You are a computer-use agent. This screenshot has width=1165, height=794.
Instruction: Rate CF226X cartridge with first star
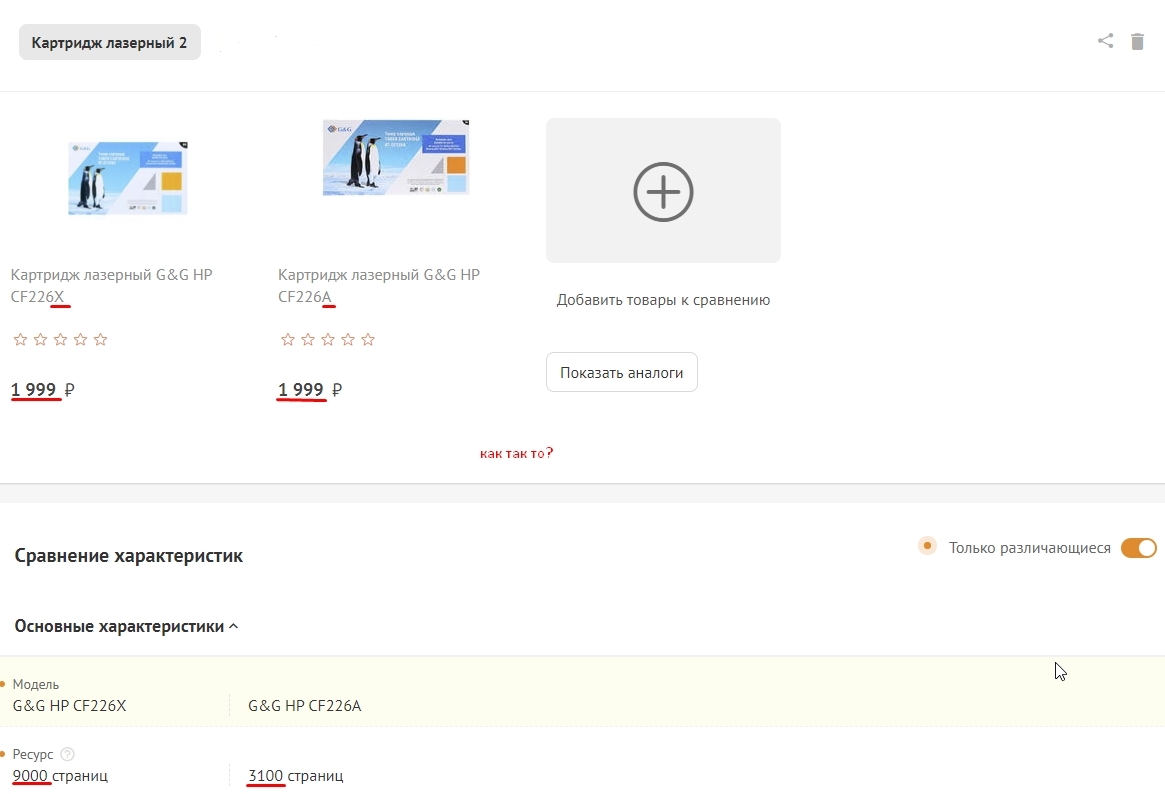[20, 339]
